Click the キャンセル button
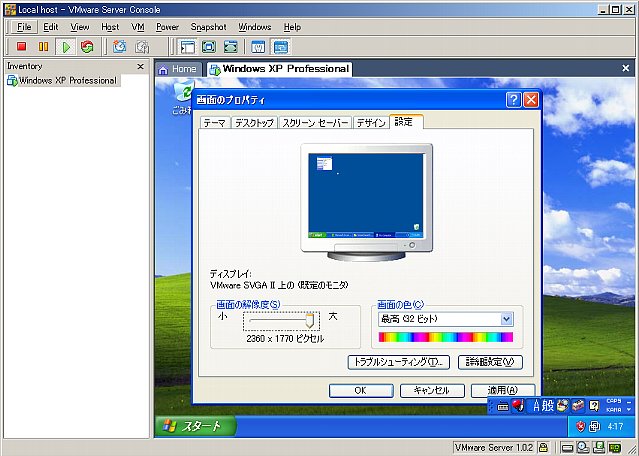This screenshot has width=639, height=456. coord(432,390)
